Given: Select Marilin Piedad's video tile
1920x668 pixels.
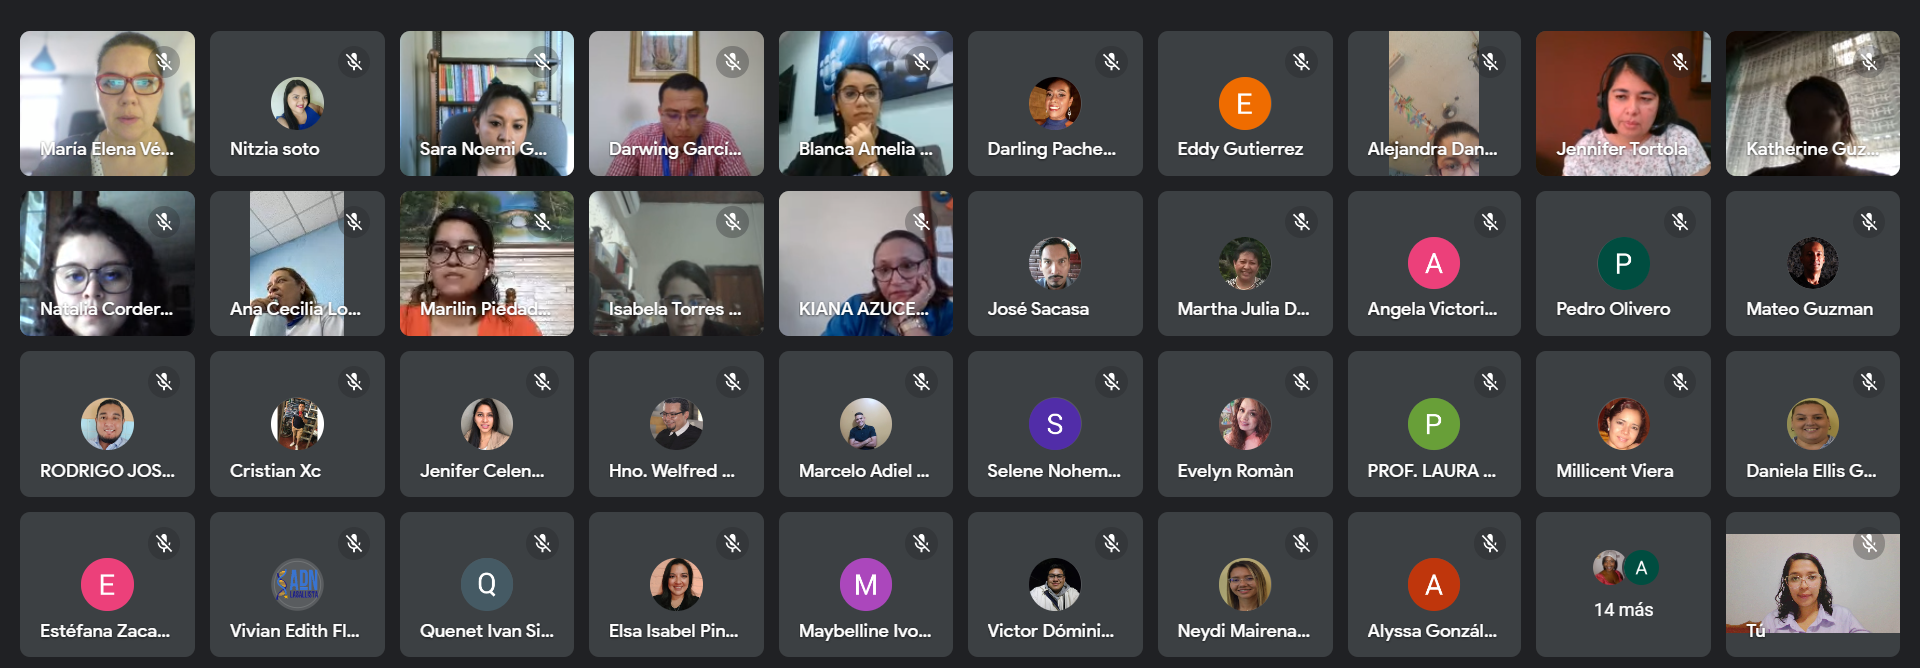Looking at the screenshot, I should click(x=487, y=263).
